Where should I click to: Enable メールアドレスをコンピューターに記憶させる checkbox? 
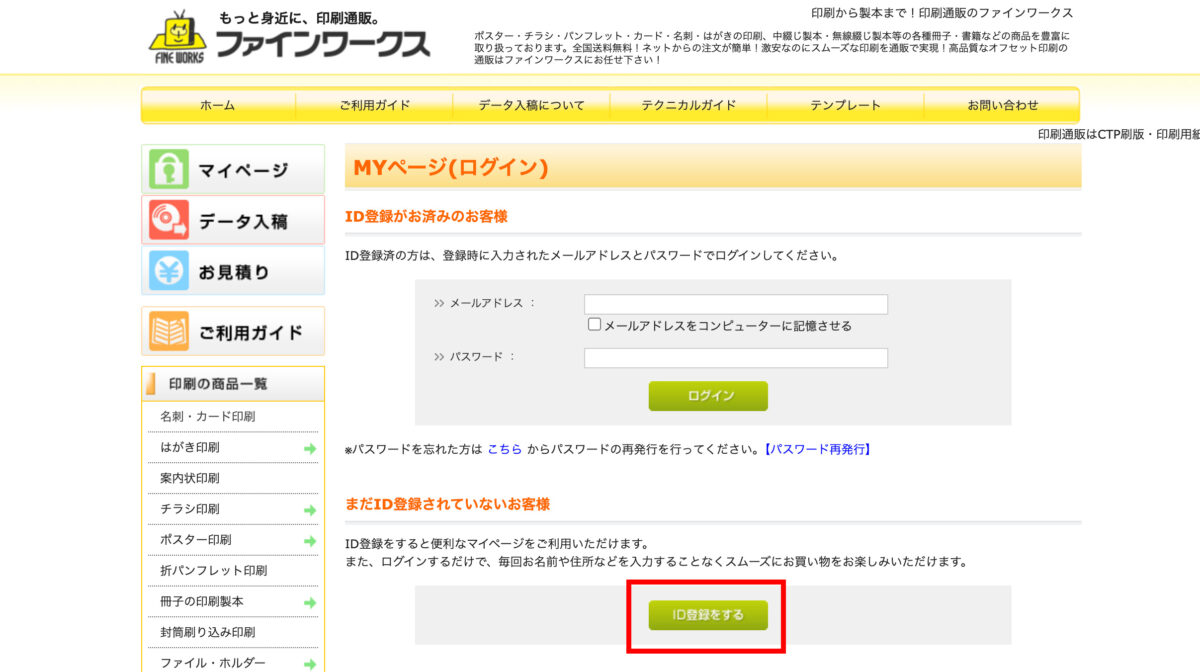[595, 325]
